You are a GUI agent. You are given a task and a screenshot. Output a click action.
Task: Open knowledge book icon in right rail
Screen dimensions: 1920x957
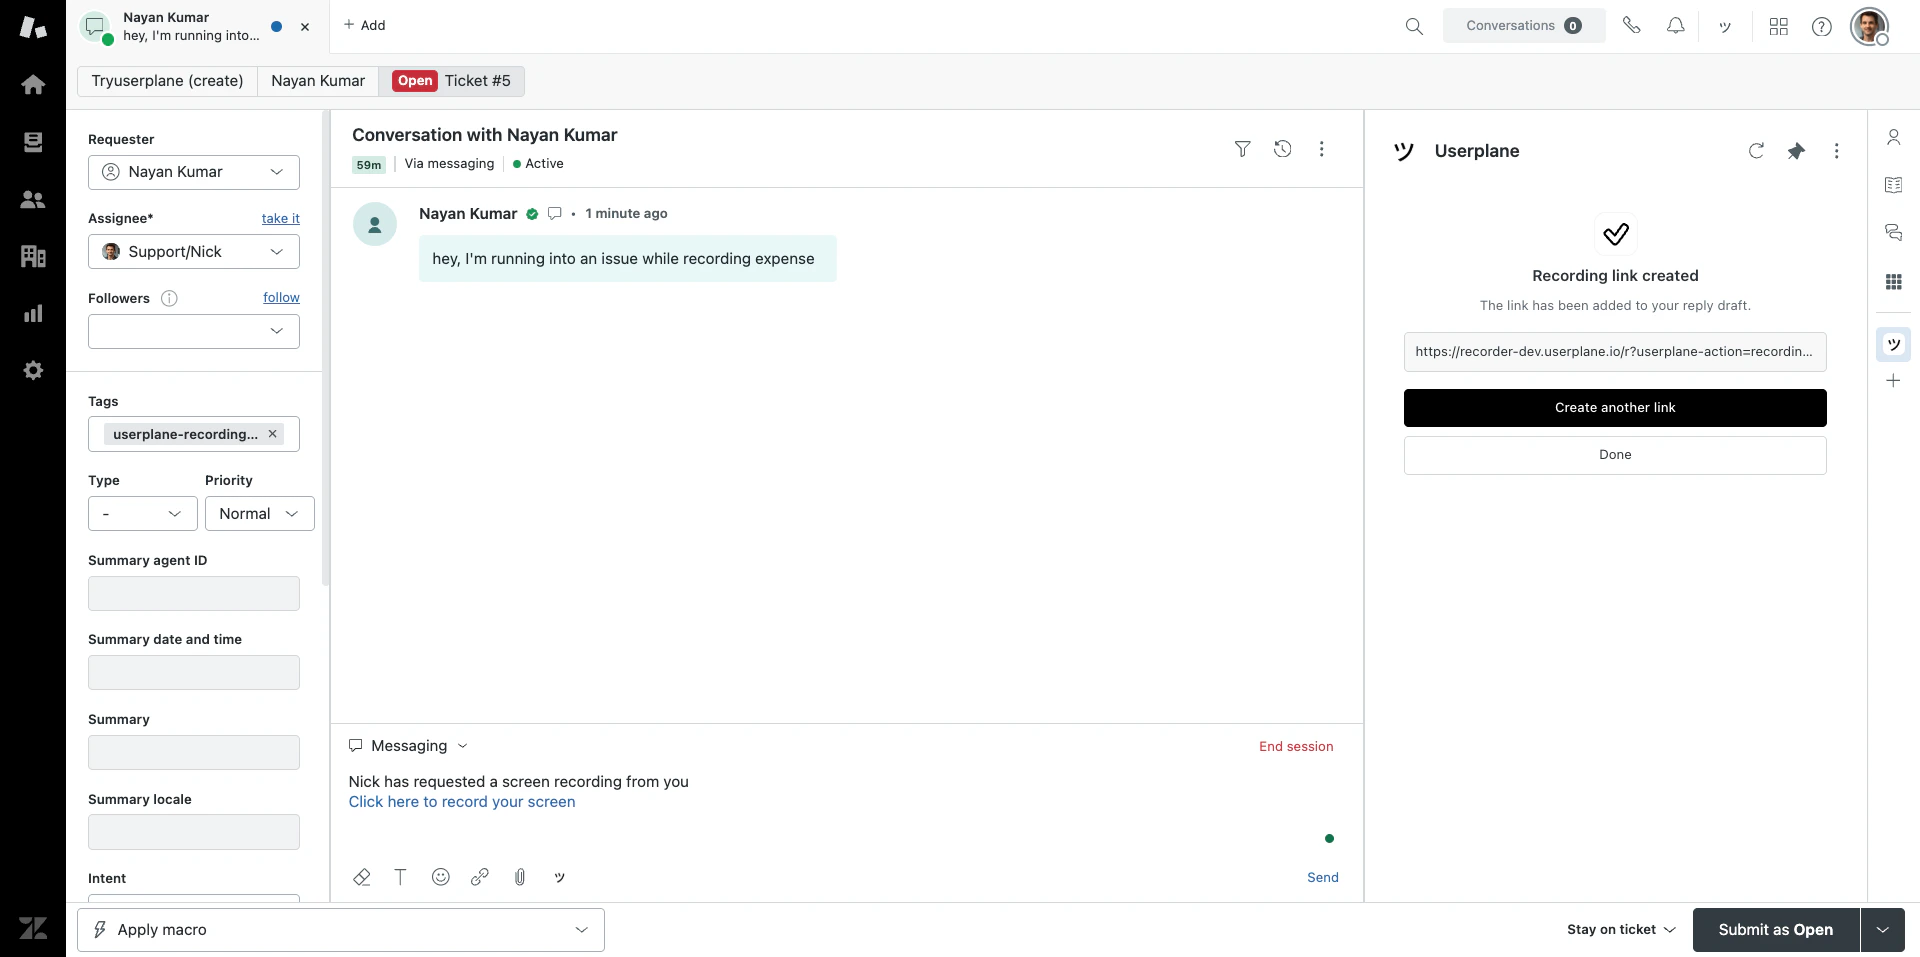click(x=1893, y=185)
